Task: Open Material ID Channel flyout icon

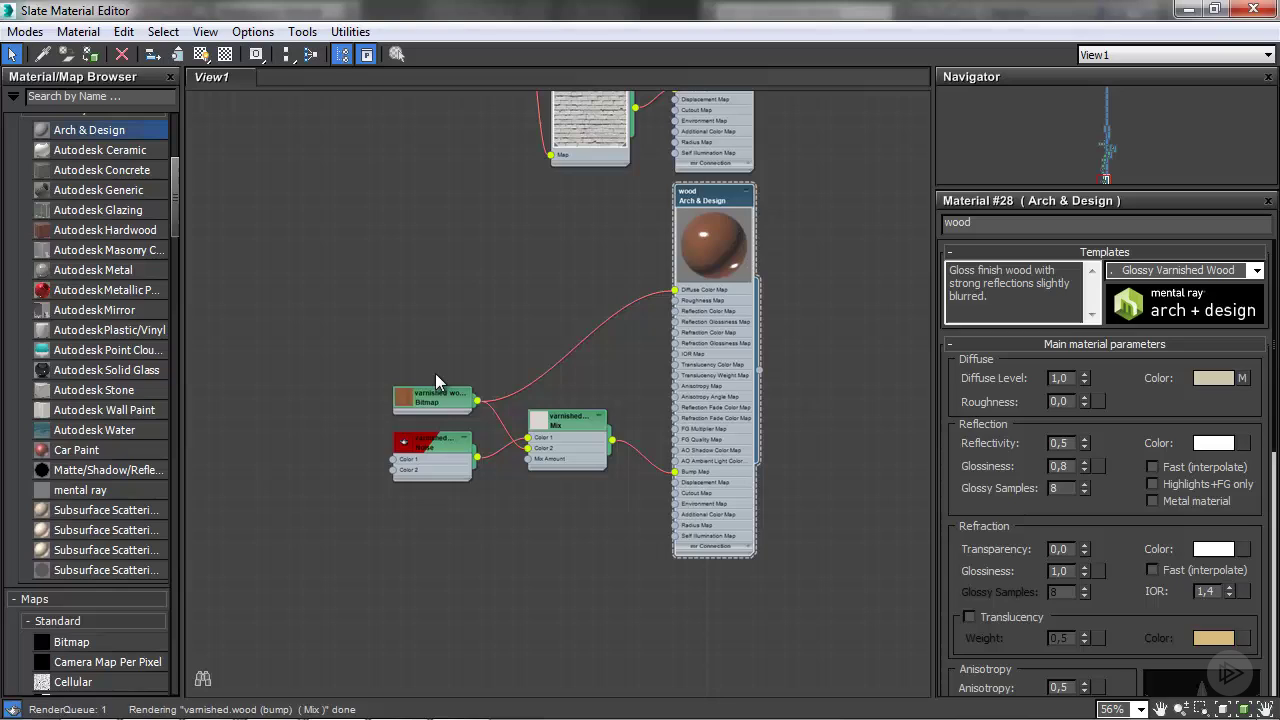Action: tap(256, 55)
